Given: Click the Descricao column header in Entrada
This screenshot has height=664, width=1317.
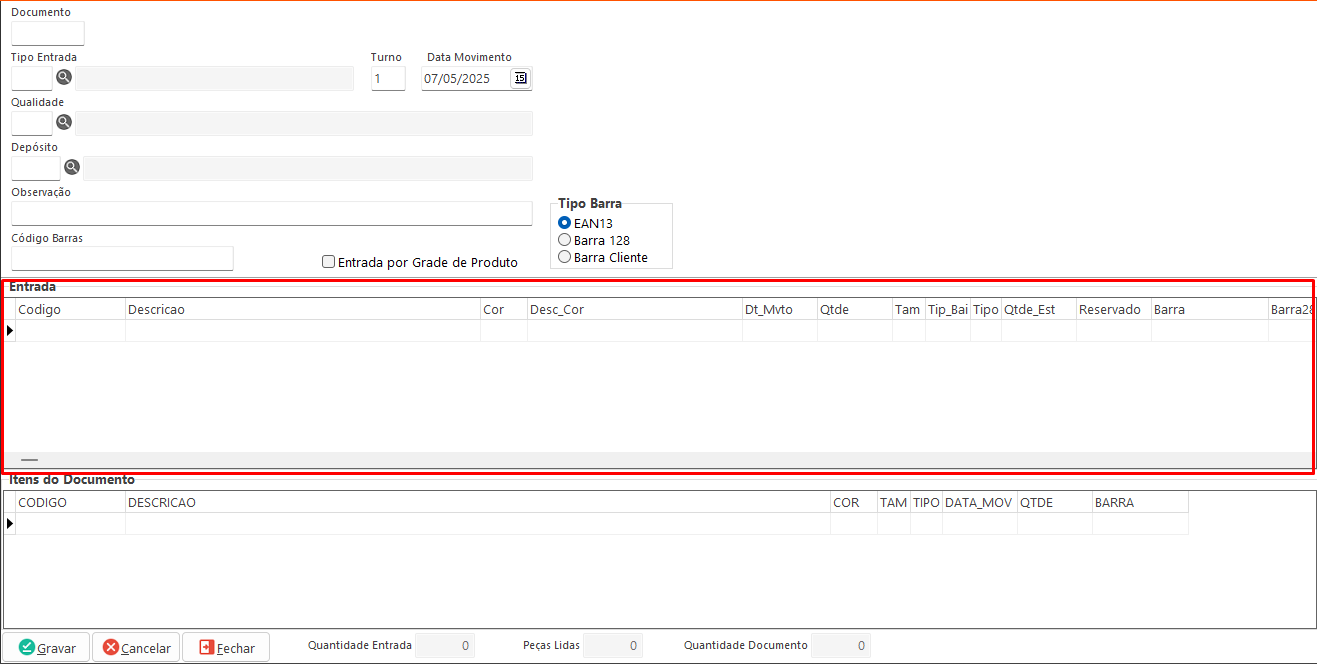Looking at the screenshot, I should [302, 310].
